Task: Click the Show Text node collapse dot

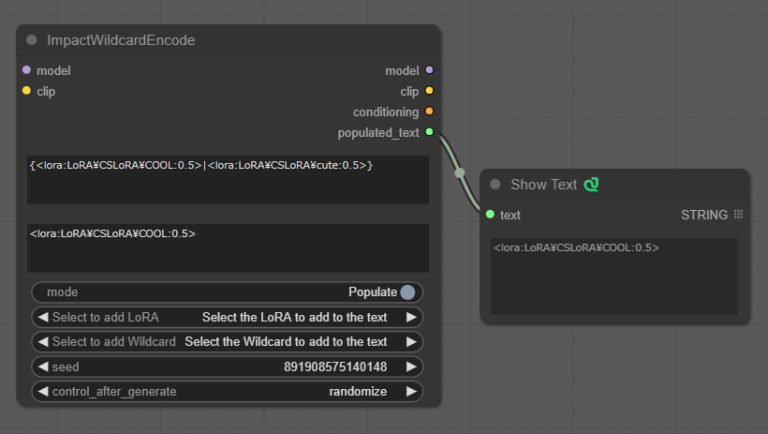Action: [495, 184]
